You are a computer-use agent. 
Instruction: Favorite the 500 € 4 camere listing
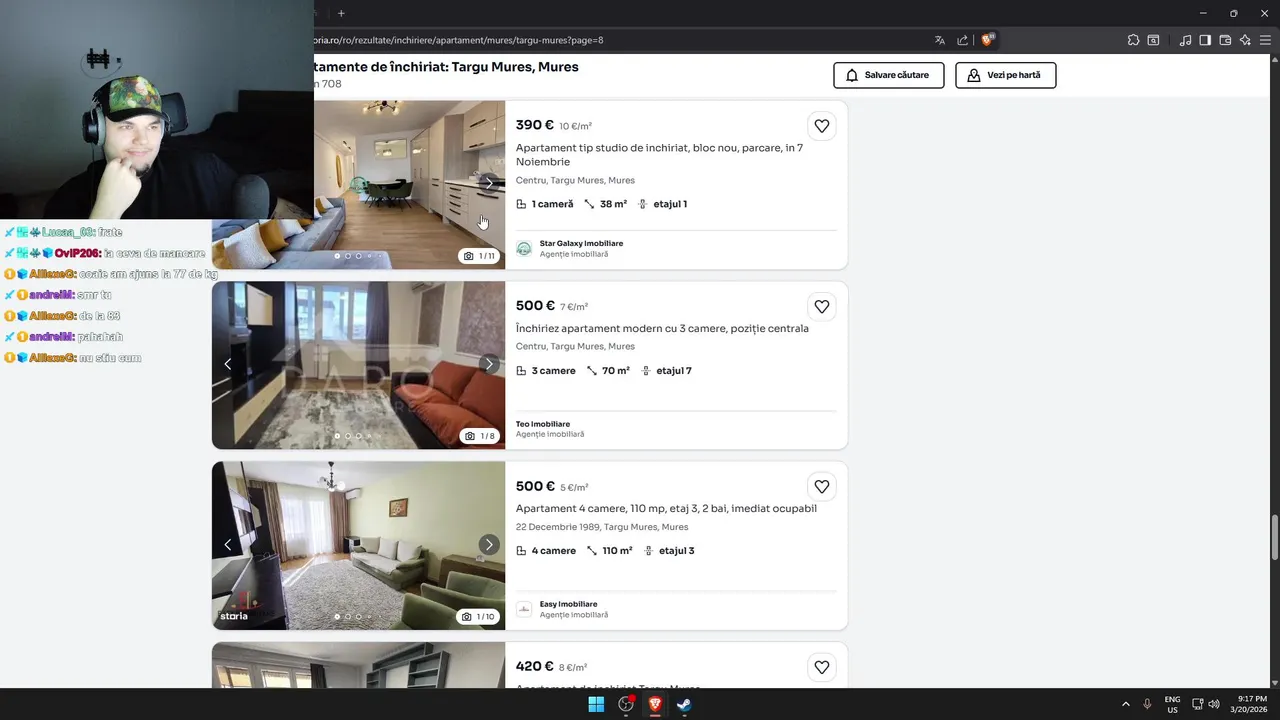tap(821, 486)
